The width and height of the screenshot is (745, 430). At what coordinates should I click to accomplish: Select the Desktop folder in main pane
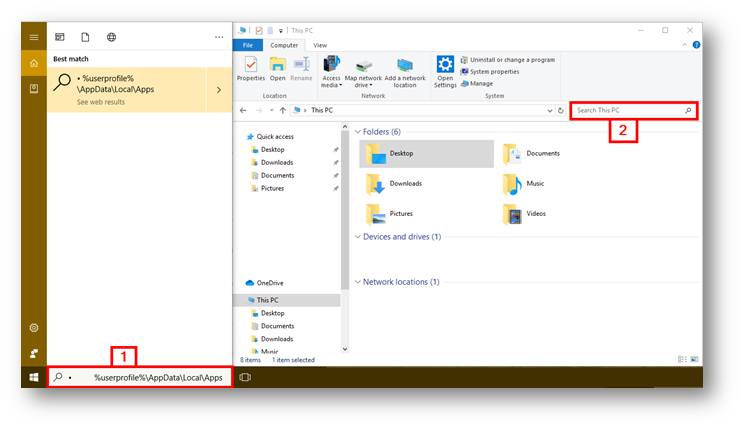coord(426,153)
